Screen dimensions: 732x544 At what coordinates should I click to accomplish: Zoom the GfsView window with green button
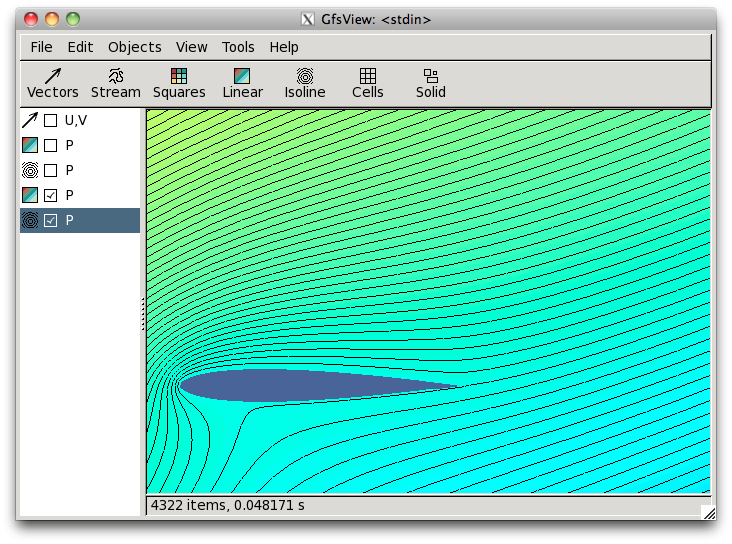73,19
